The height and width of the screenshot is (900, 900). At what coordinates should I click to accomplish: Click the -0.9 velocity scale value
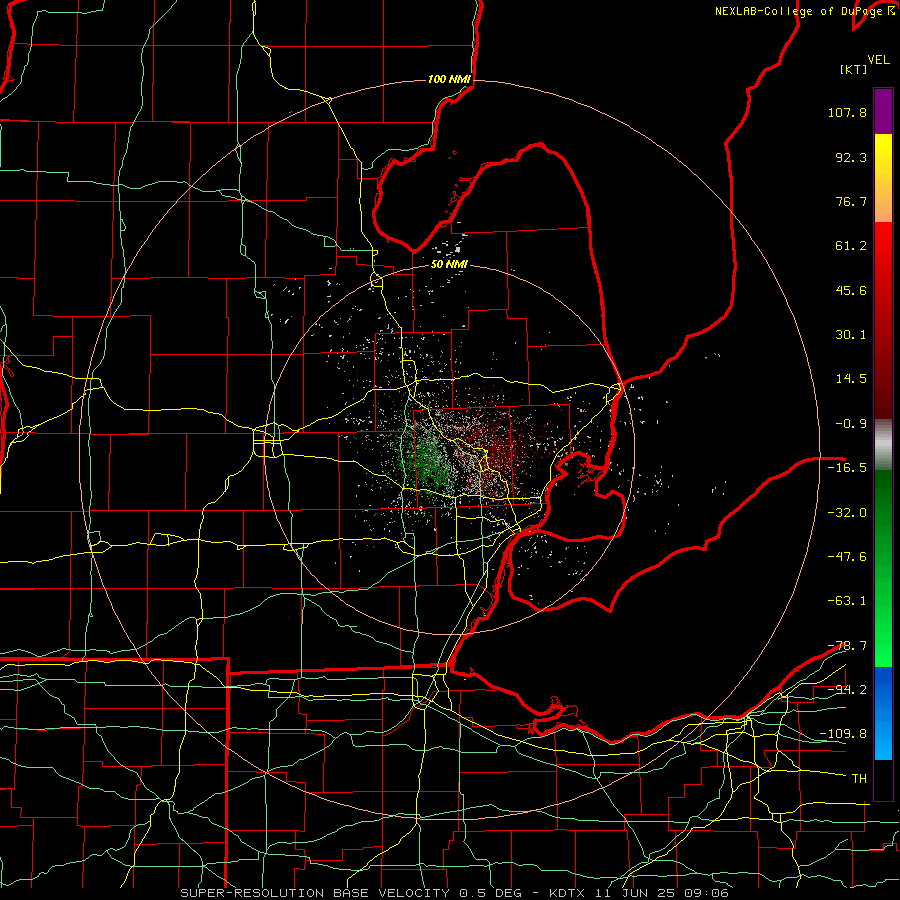coord(851,424)
